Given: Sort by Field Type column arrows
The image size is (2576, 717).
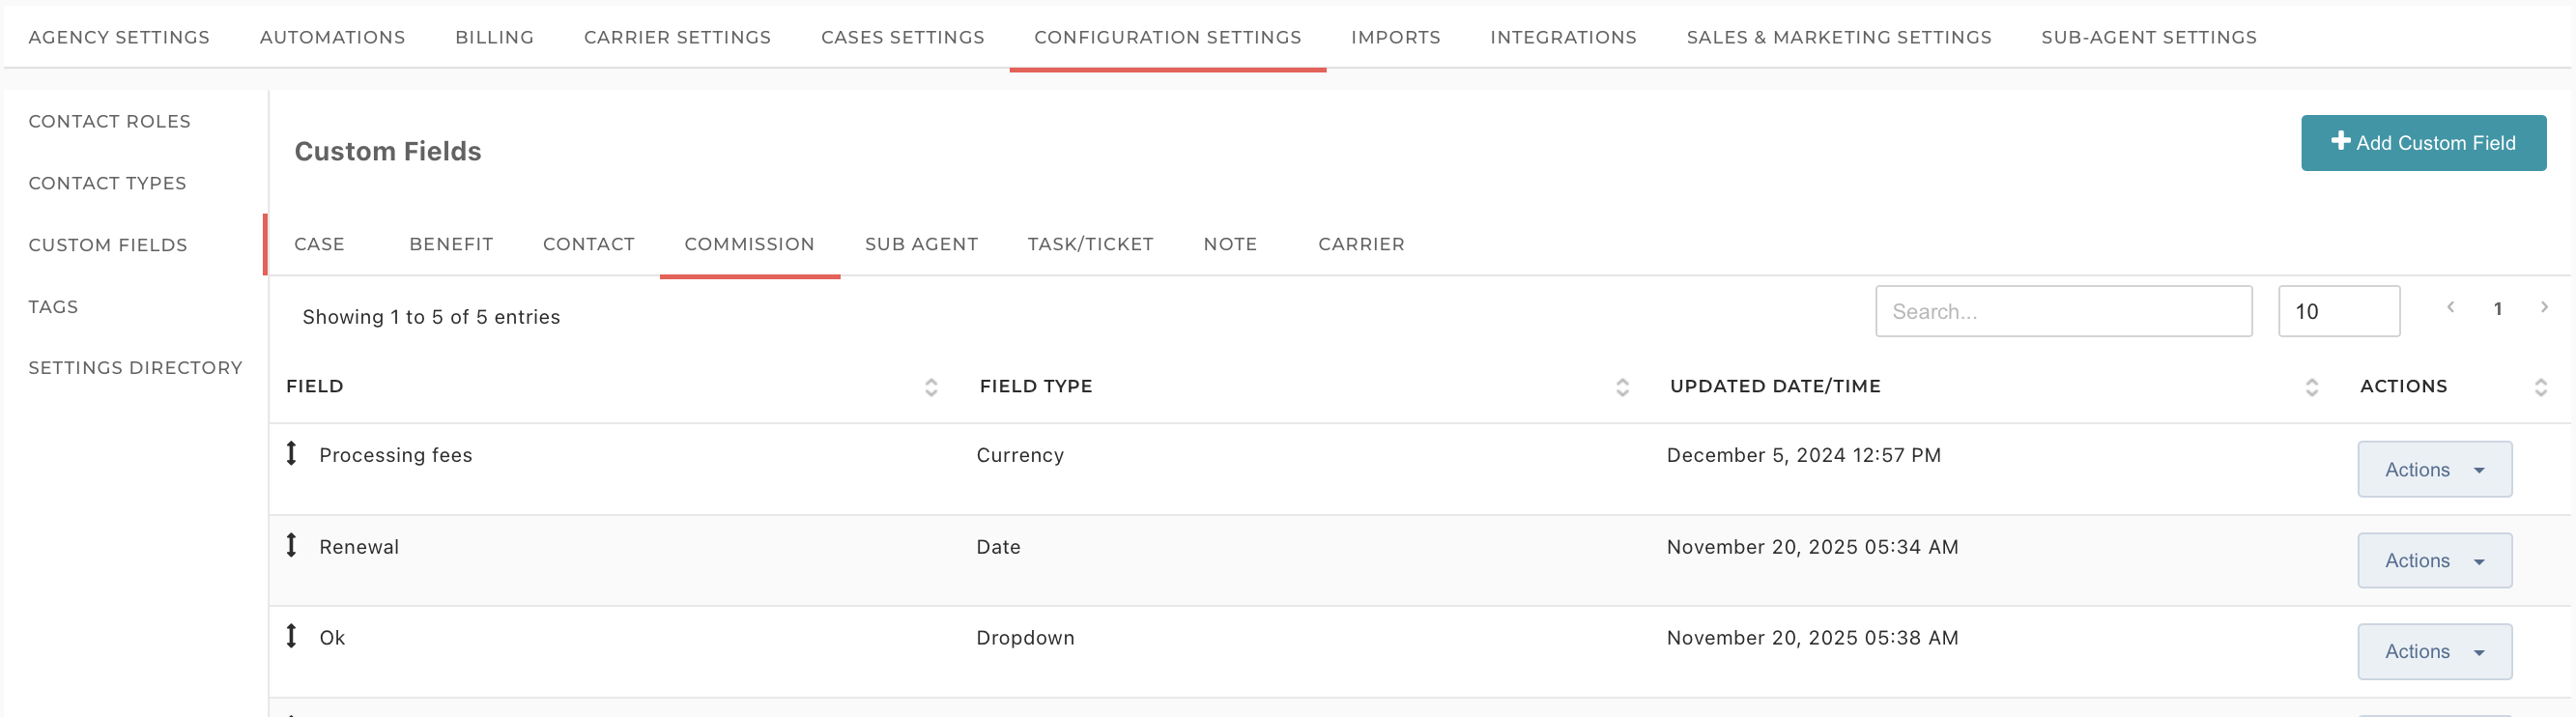Looking at the screenshot, I should point(1622,387).
